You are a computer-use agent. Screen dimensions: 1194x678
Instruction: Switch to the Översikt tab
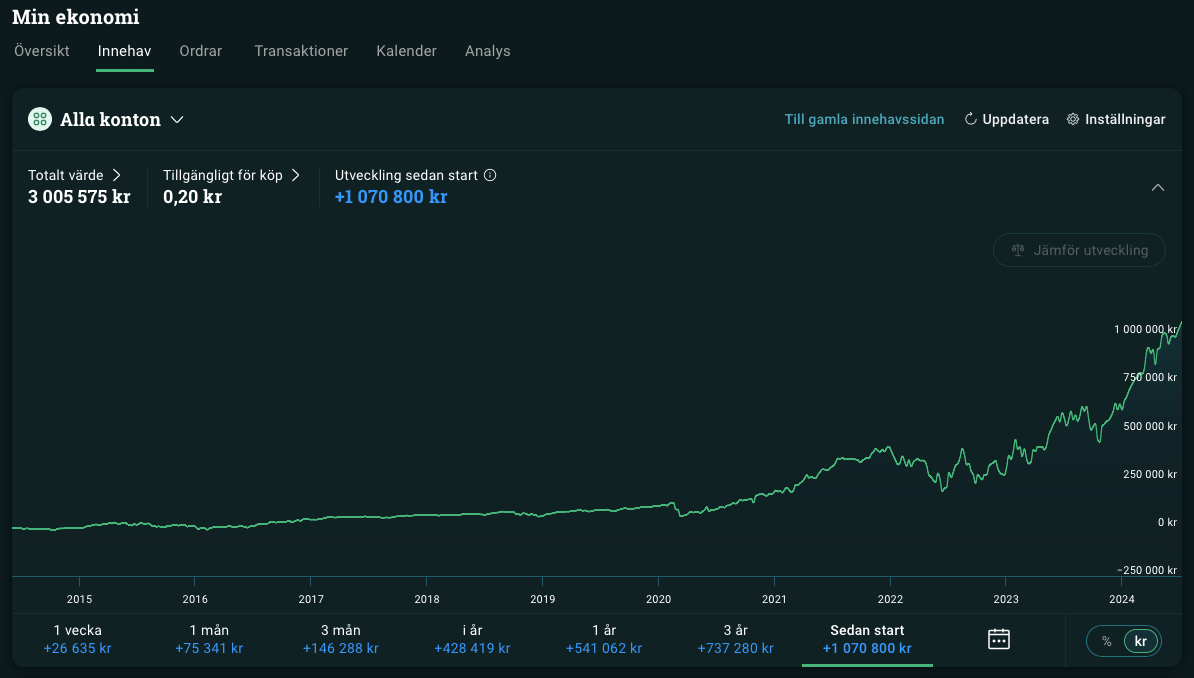(x=42, y=51)
